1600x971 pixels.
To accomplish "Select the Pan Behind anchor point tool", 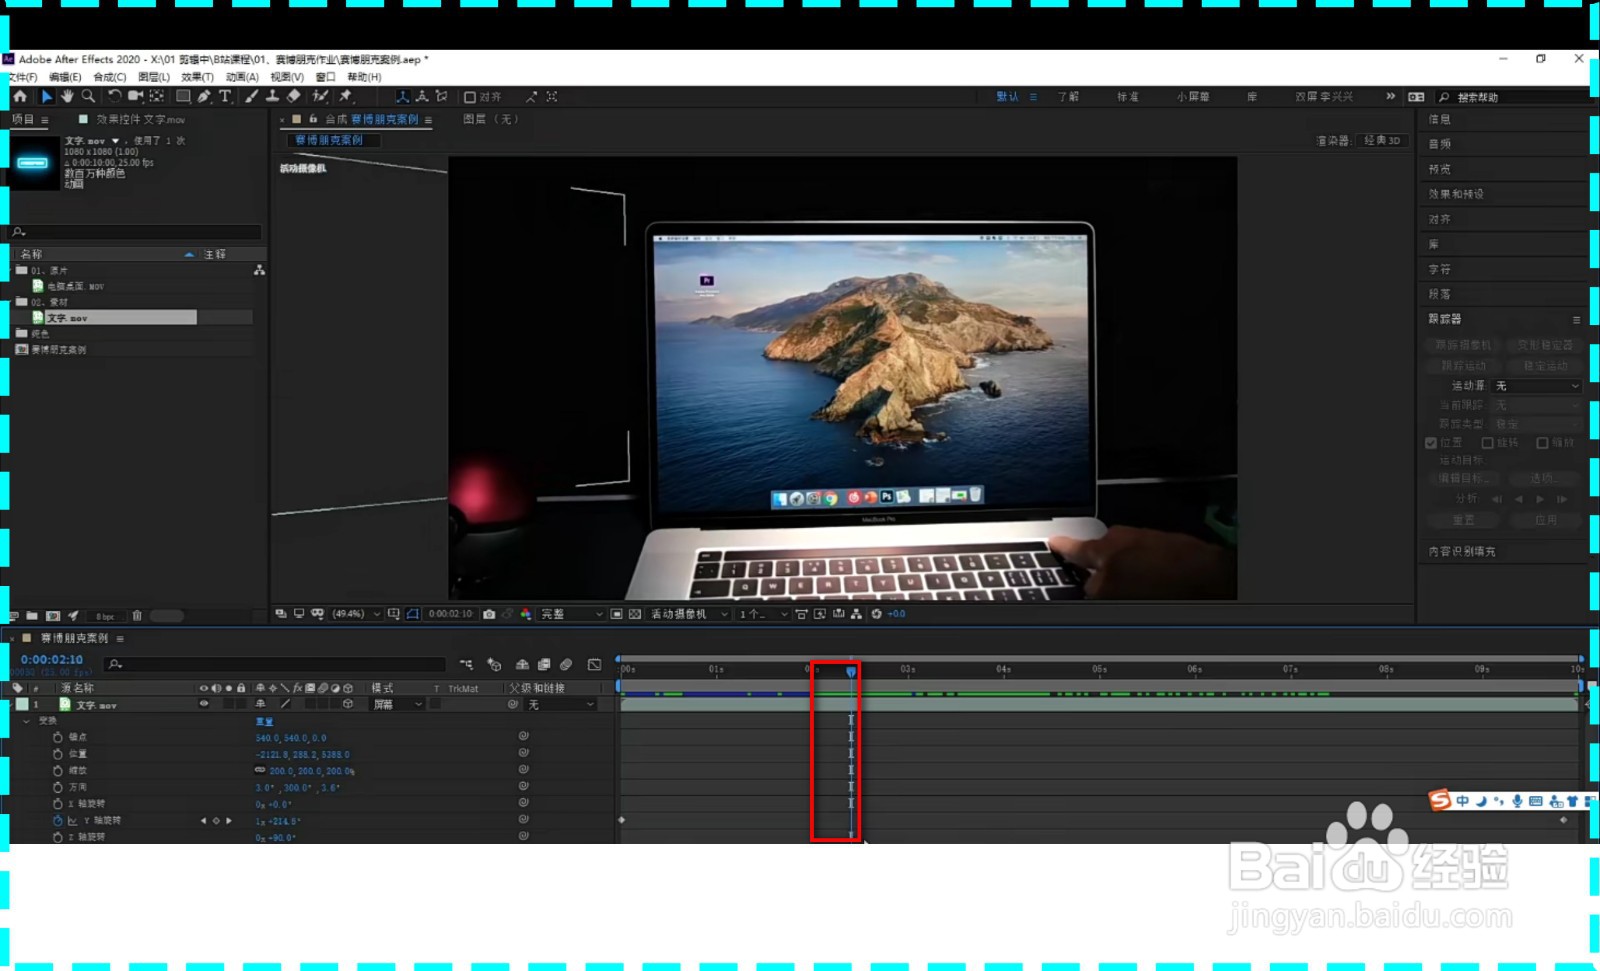I will (157, 96).
